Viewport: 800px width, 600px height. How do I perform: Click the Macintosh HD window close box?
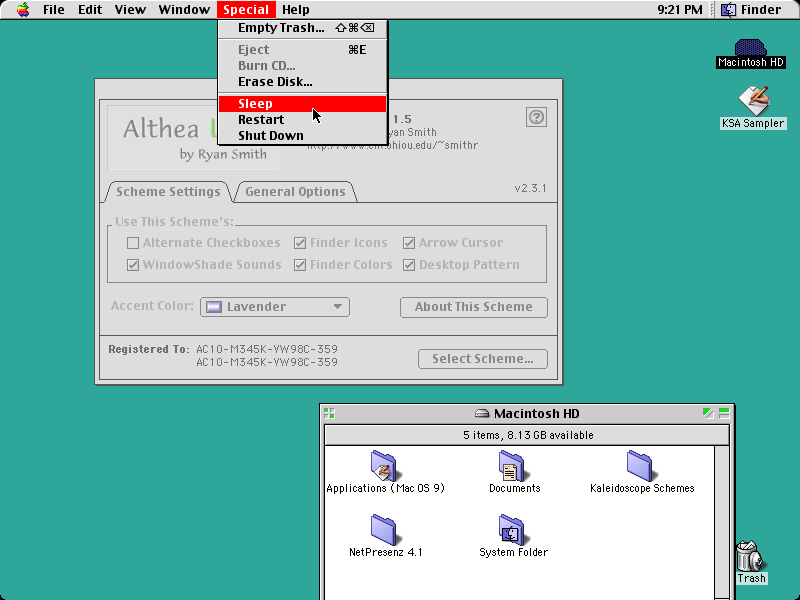(330, 413)
